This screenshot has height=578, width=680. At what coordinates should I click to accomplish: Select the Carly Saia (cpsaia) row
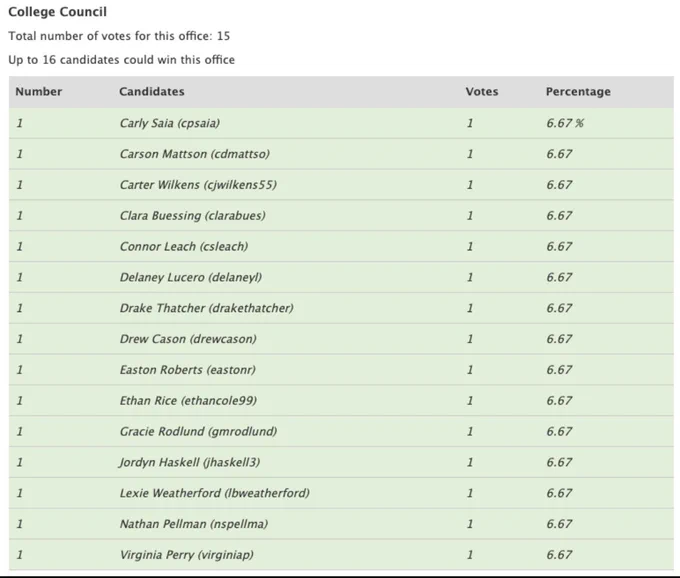[341, 123]
